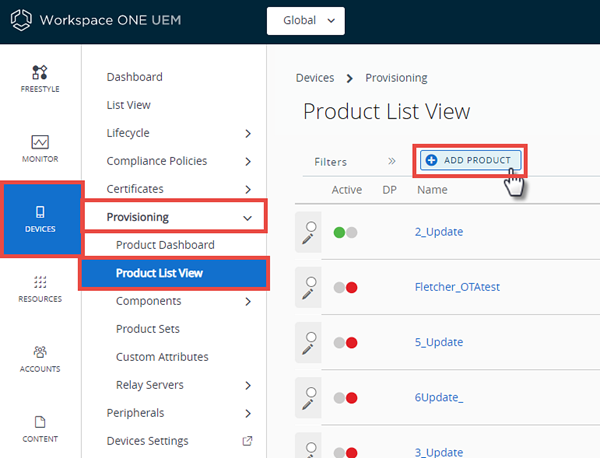
Task: Open the Content section icon
Action: point(40,422)
